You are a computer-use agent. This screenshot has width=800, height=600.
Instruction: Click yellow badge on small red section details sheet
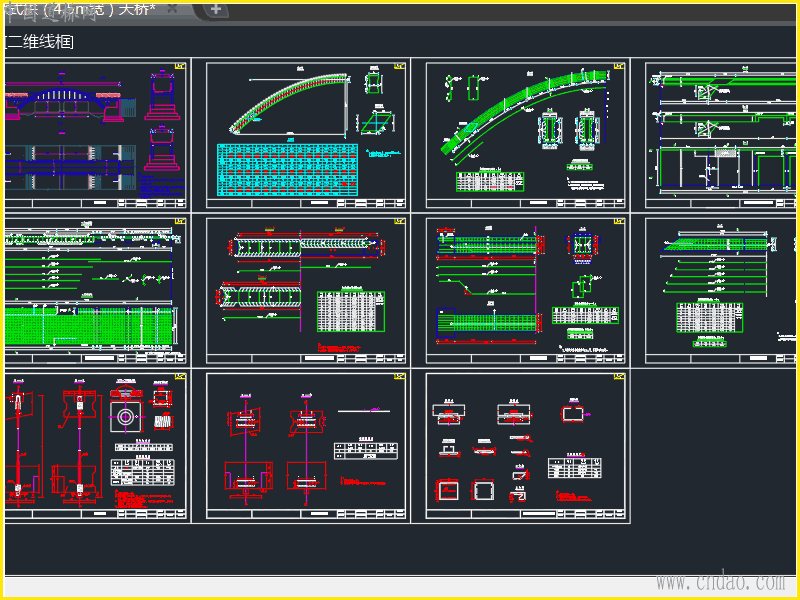click(x=619, y=377)
